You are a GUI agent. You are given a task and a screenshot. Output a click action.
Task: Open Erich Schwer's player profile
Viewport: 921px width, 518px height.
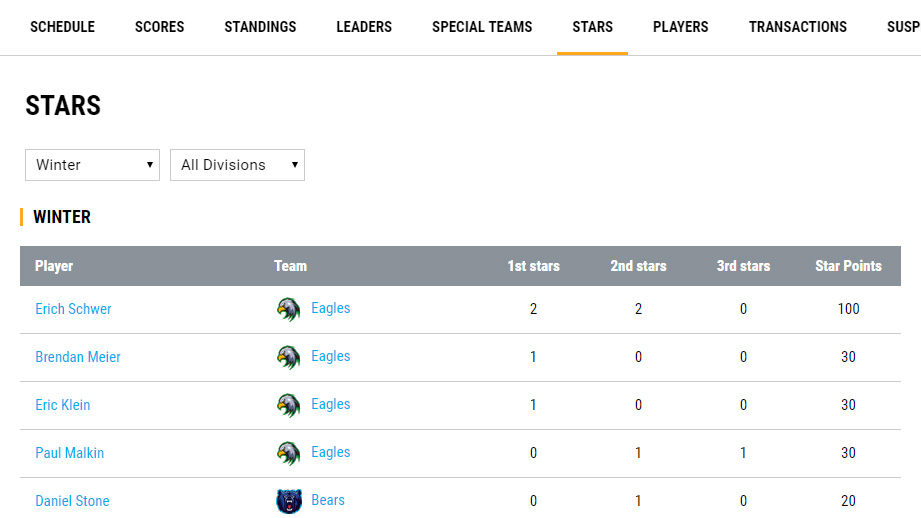point(73,309)
